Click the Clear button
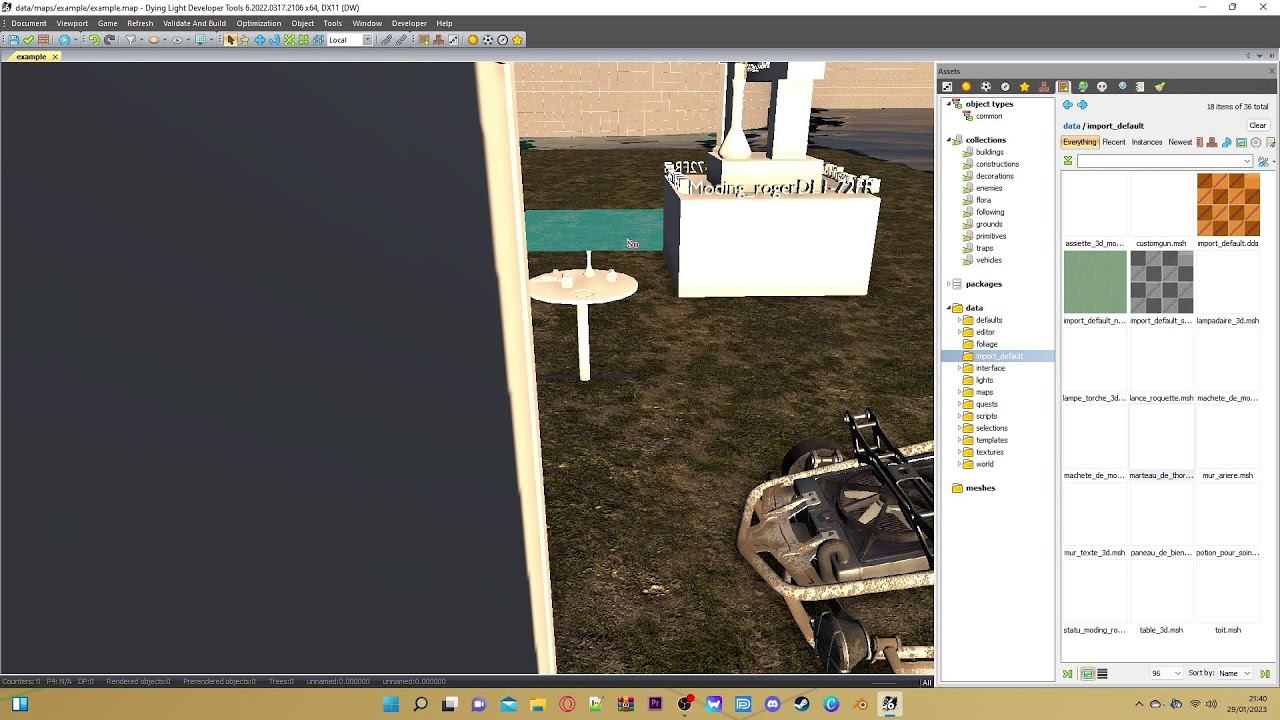This screenshot has width=1280, height=720. 1258,126
